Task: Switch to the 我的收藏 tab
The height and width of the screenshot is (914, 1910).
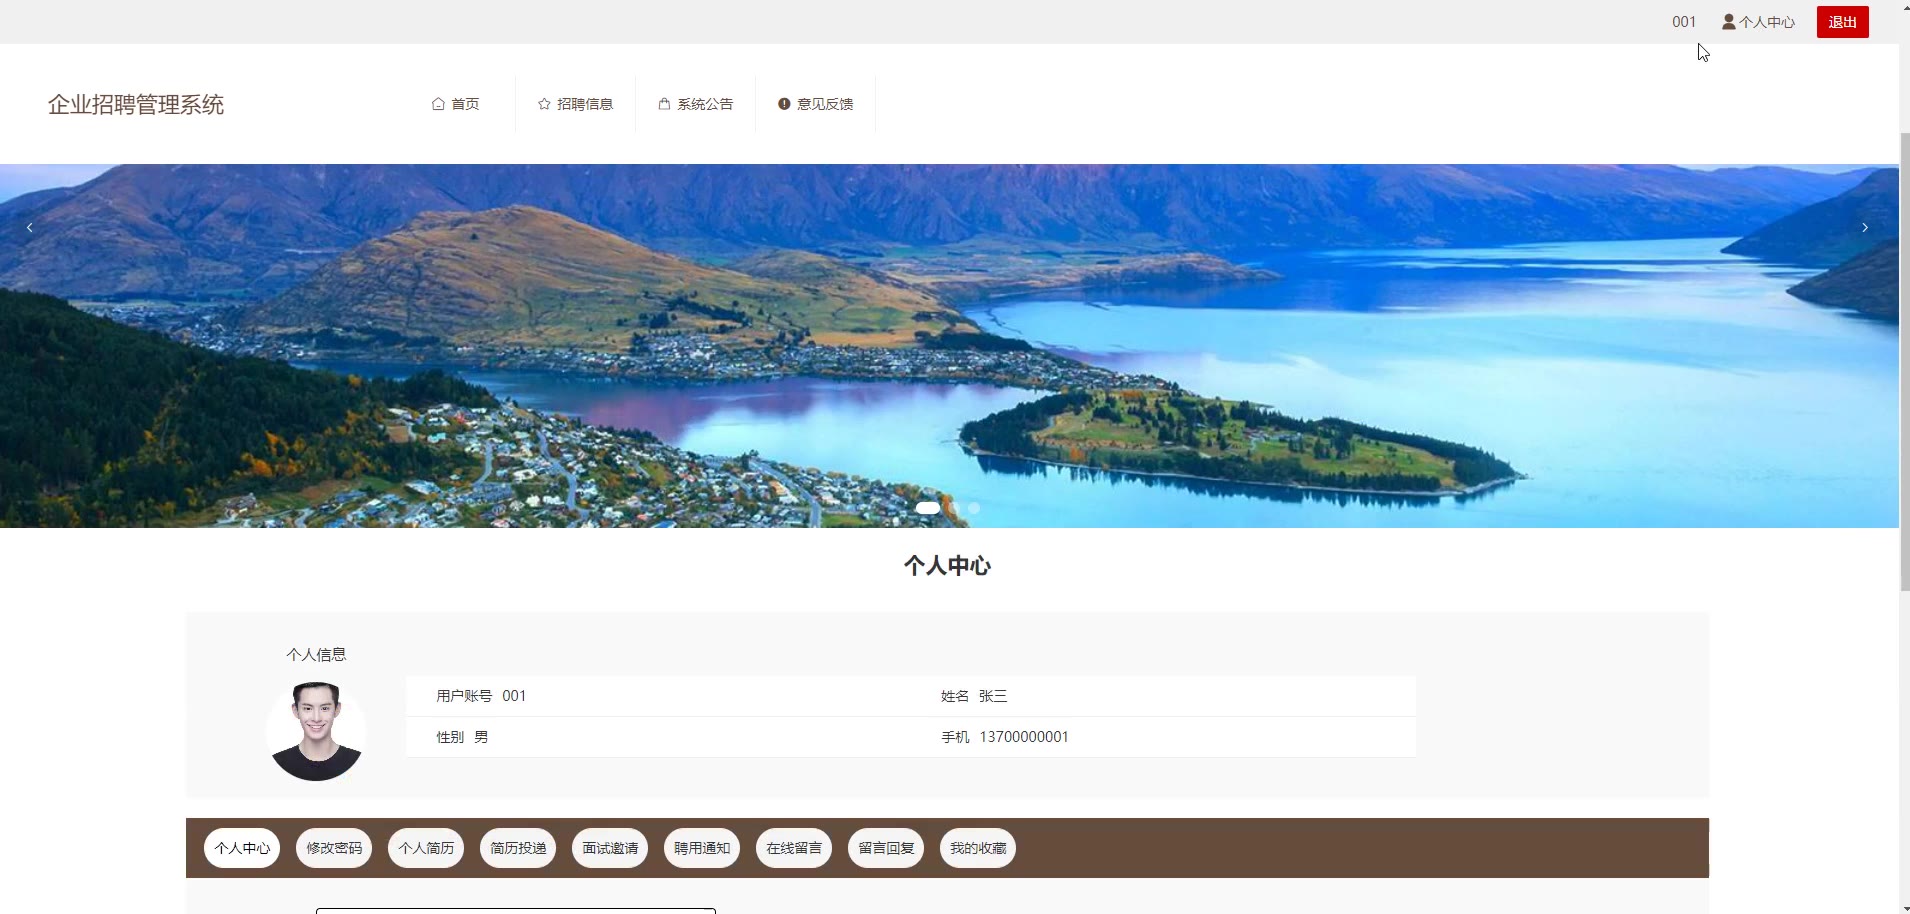Action: (x=978, y=848)
